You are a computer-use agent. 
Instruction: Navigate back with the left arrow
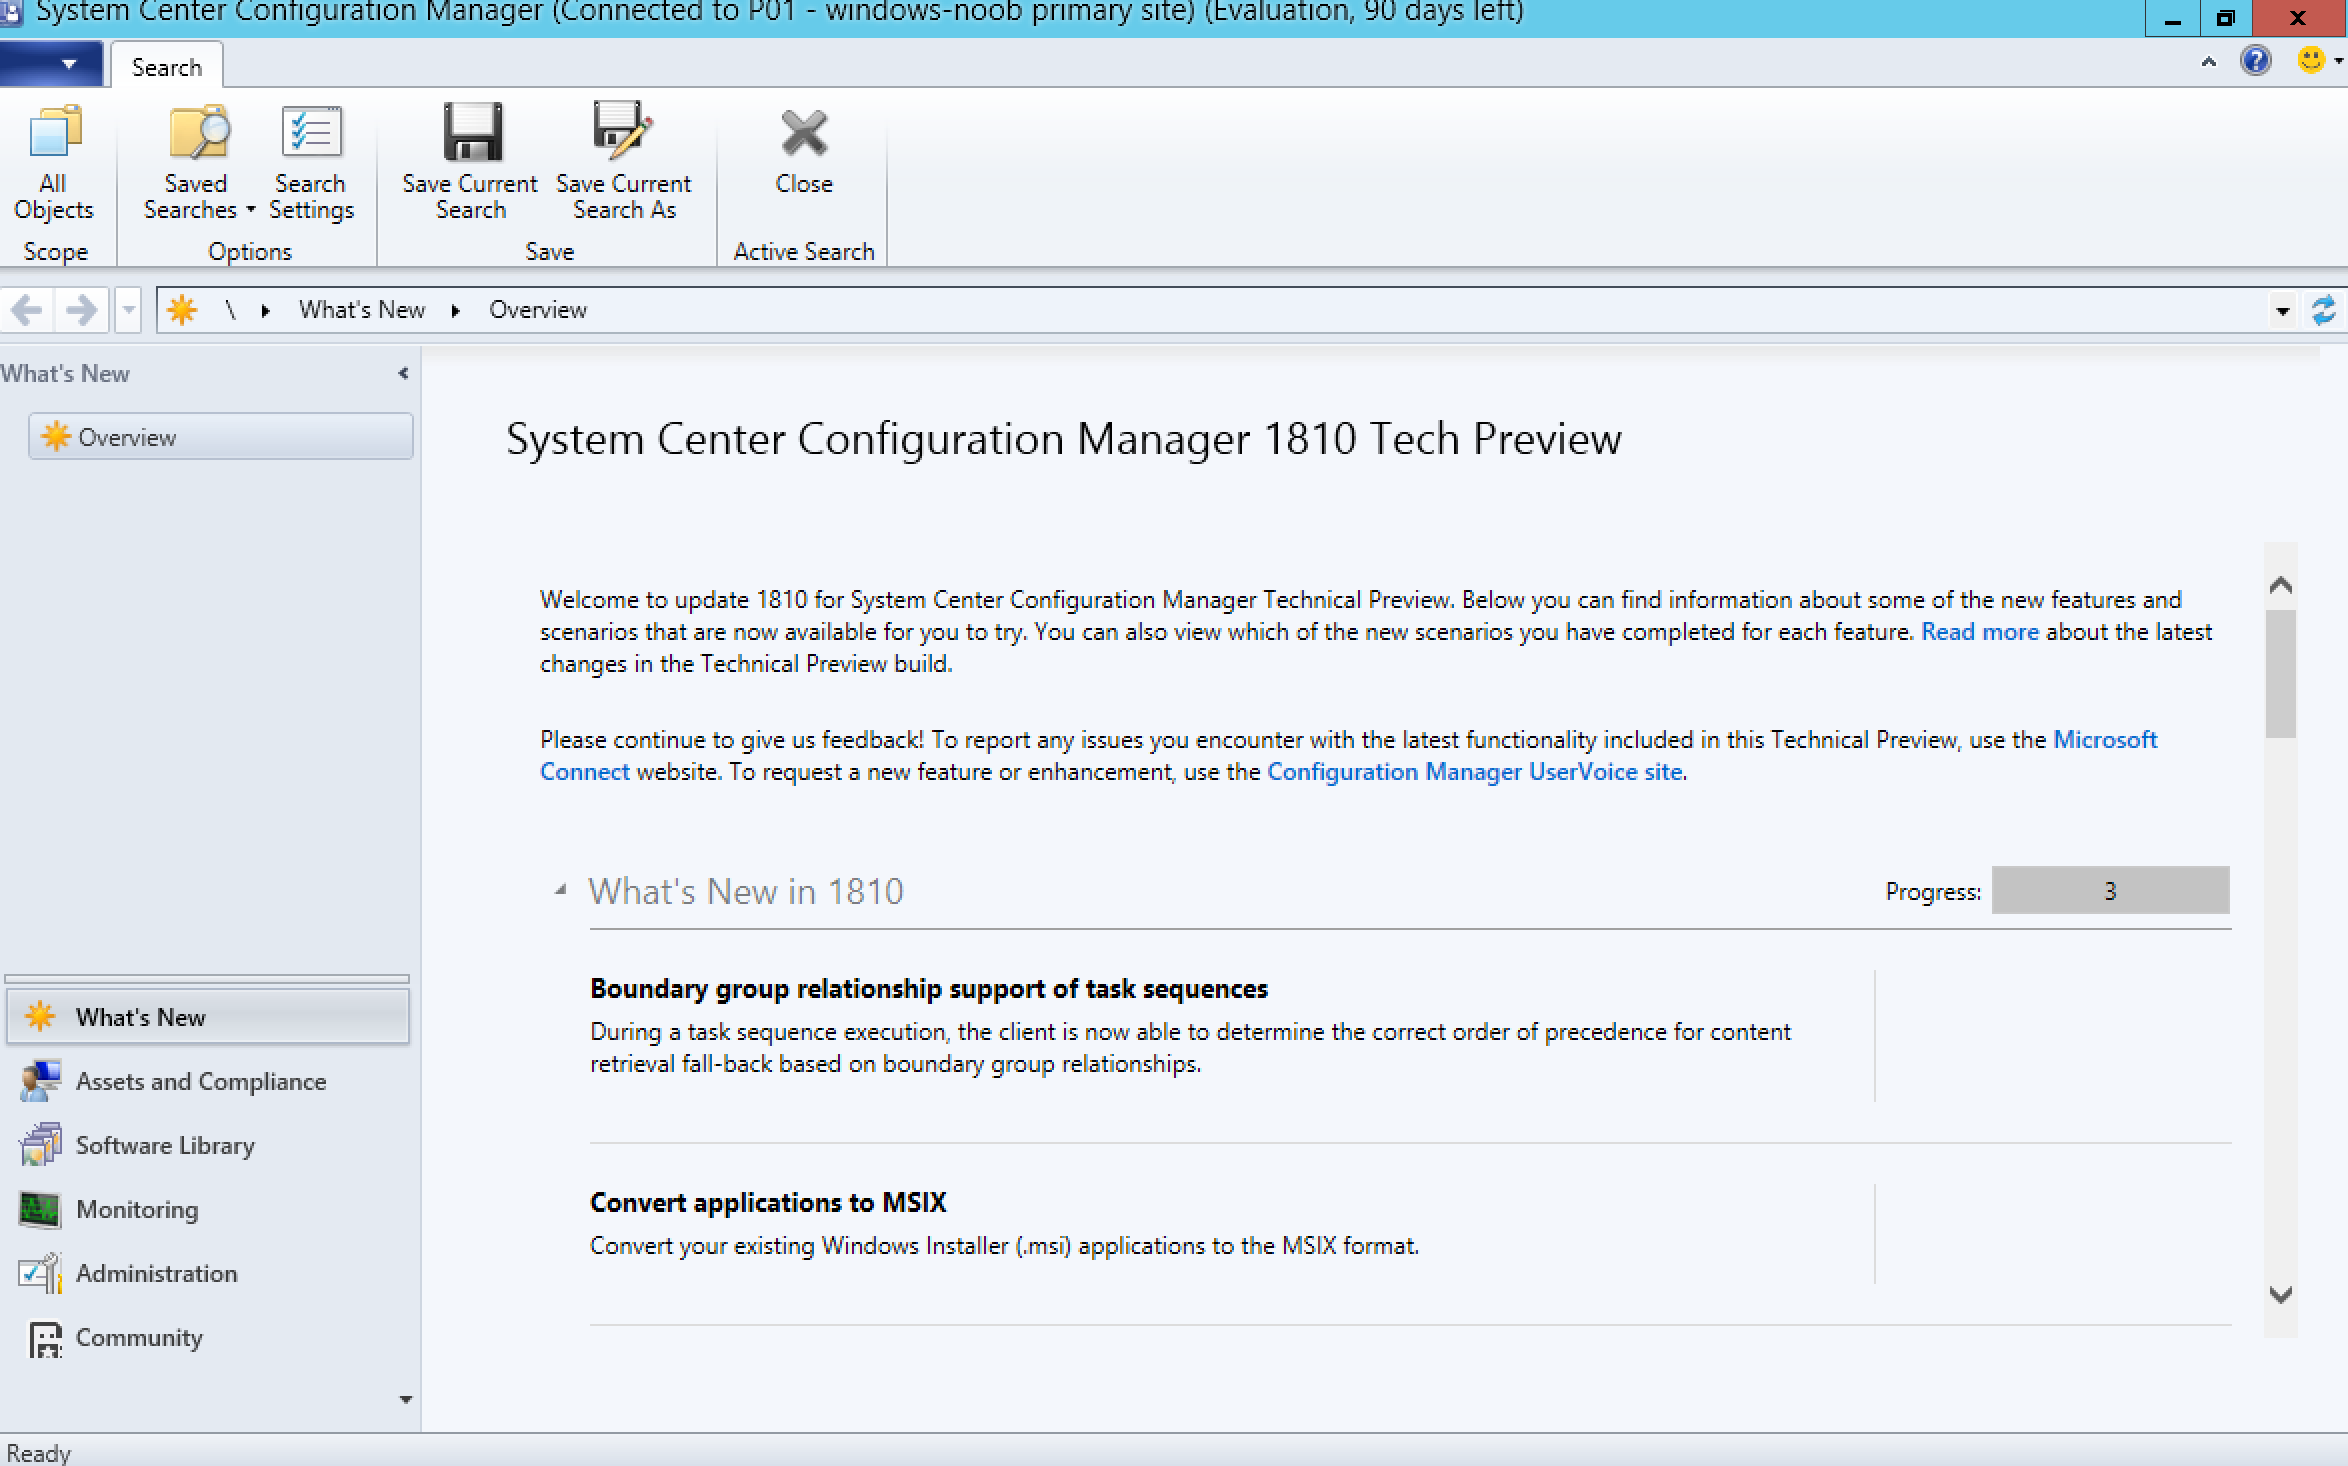click(x=27, y=310)
